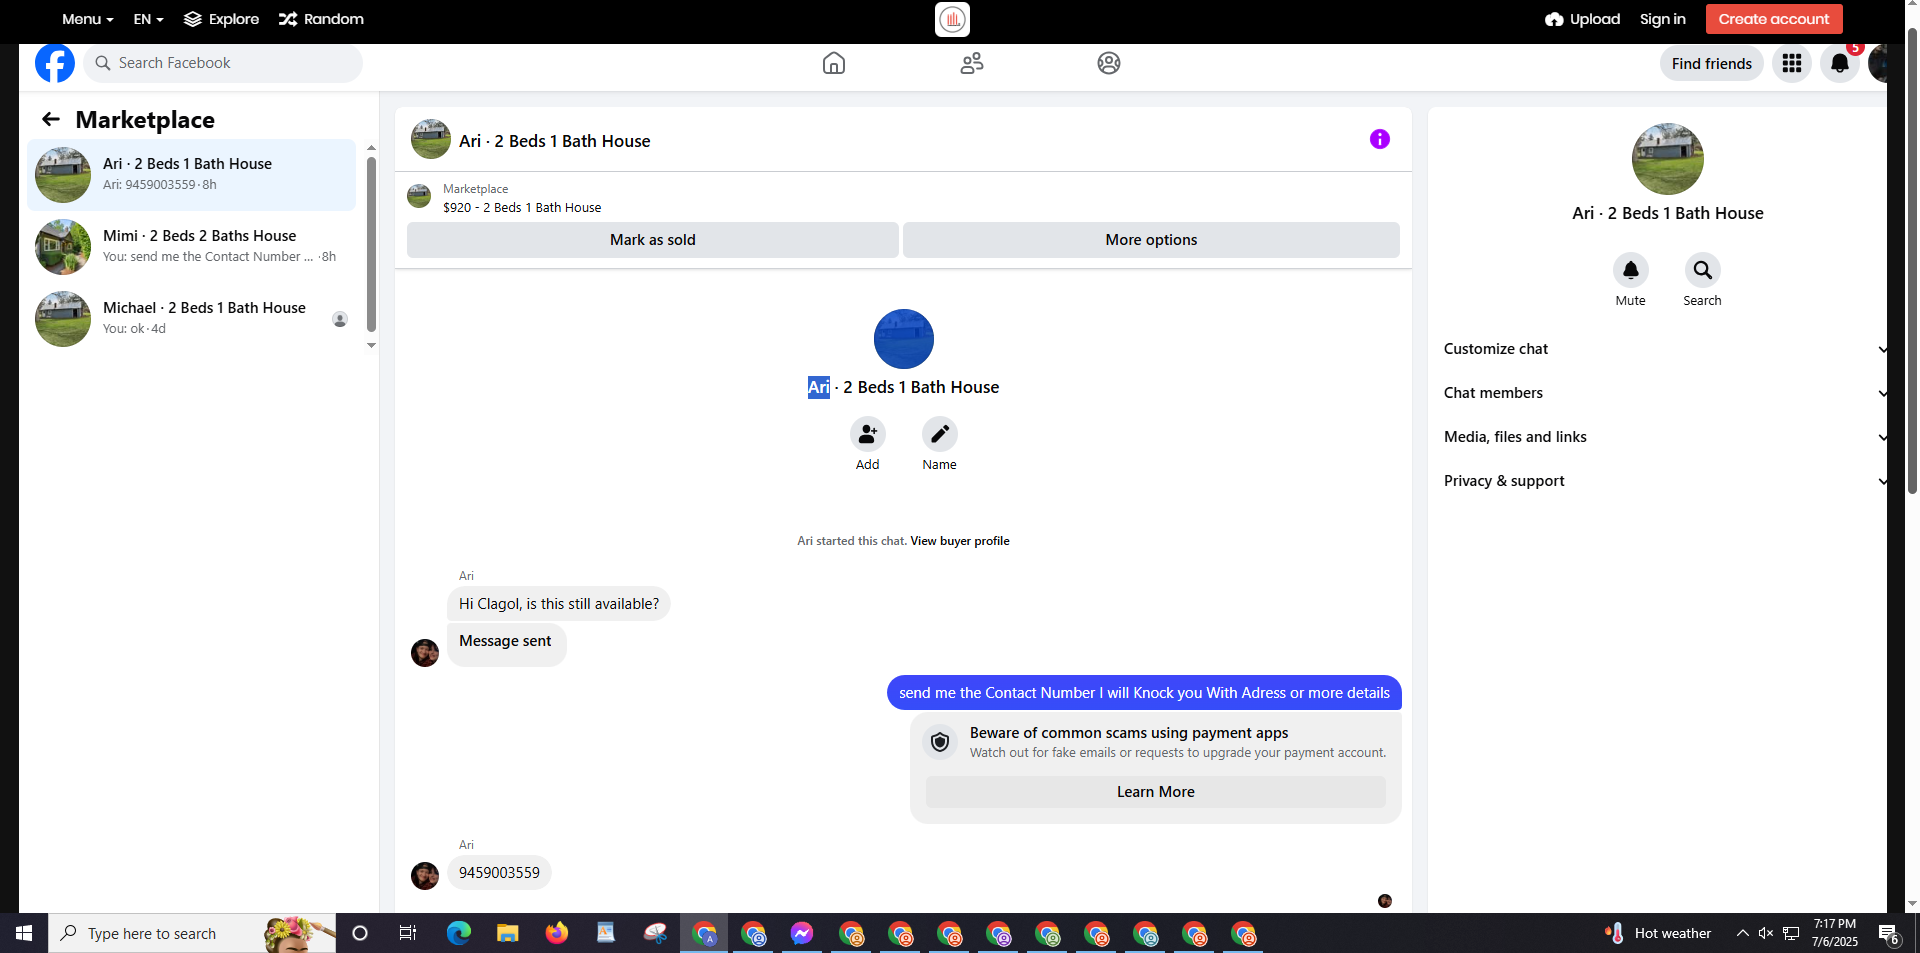Open Messenger from the taskbar
Screen dimensions: 1920x953
(x=802, y=933)
